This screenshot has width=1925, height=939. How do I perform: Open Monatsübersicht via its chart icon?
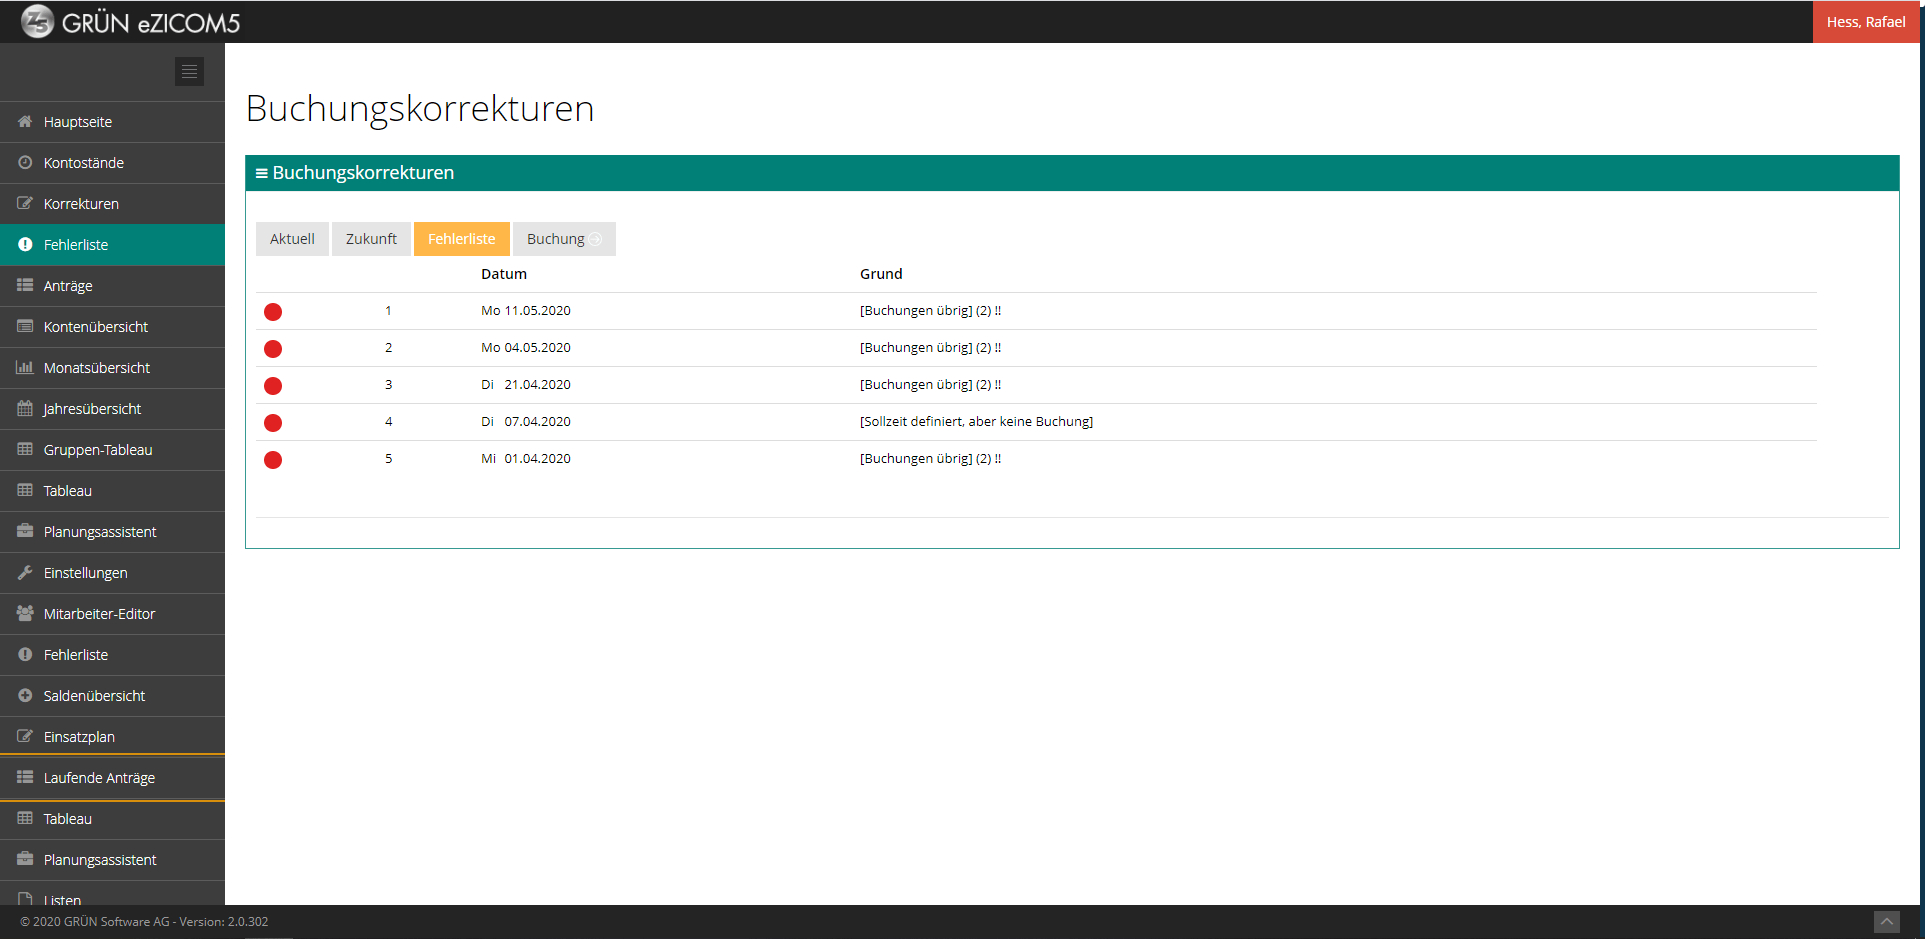25,367
